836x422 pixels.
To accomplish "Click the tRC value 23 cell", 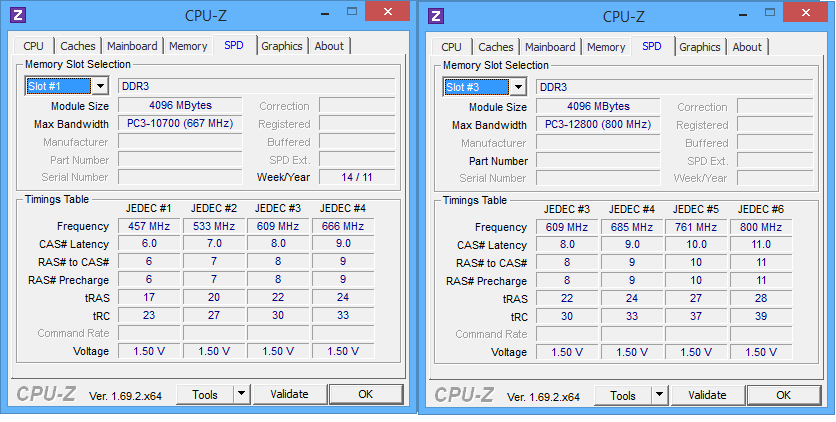I will pyautogui.click(x=149, y=315).
